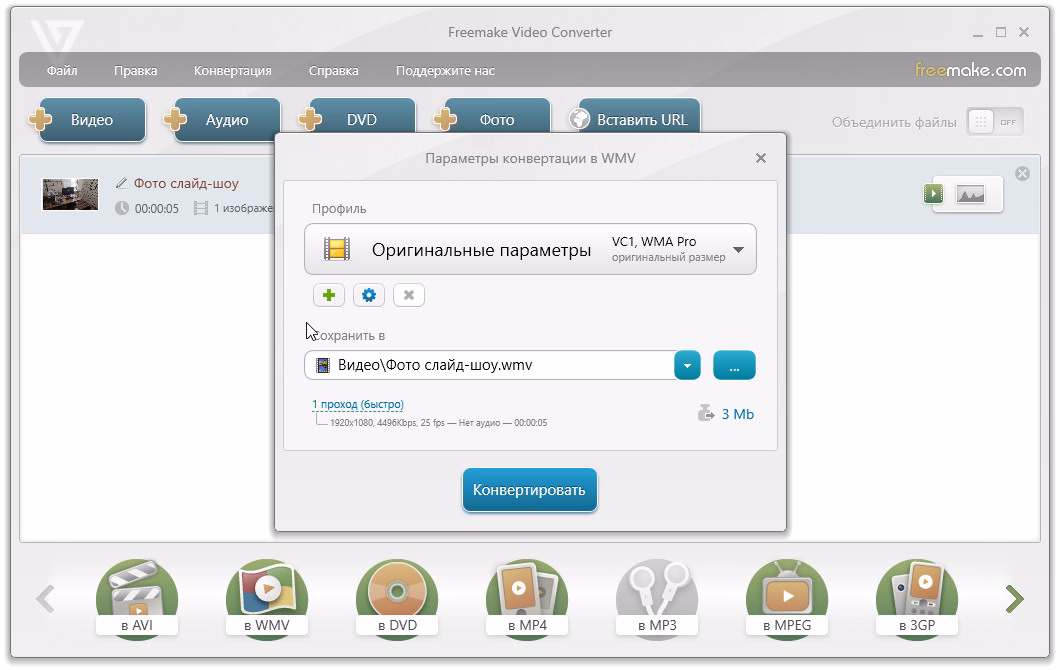Click the gray X delete profile icon
The height and width of the screenshot is (670, 1060).
pos(409,295)
